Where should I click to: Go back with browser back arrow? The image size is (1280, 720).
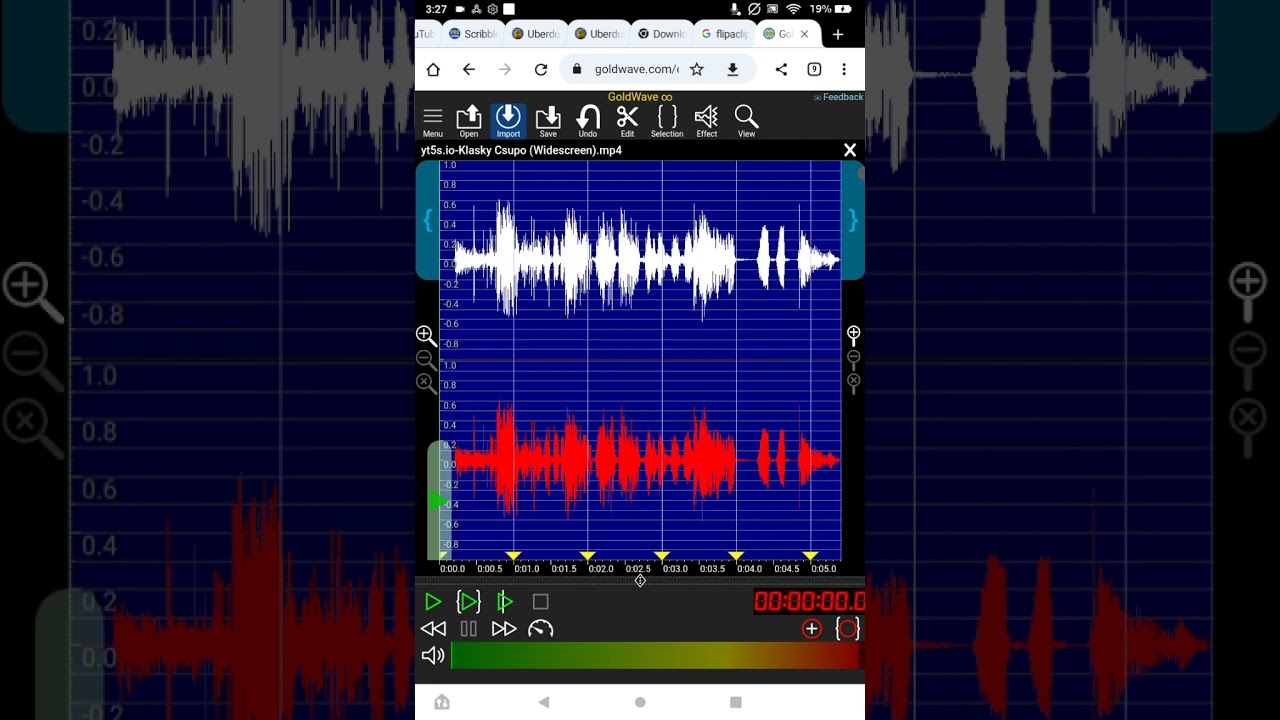pos(469,69)
